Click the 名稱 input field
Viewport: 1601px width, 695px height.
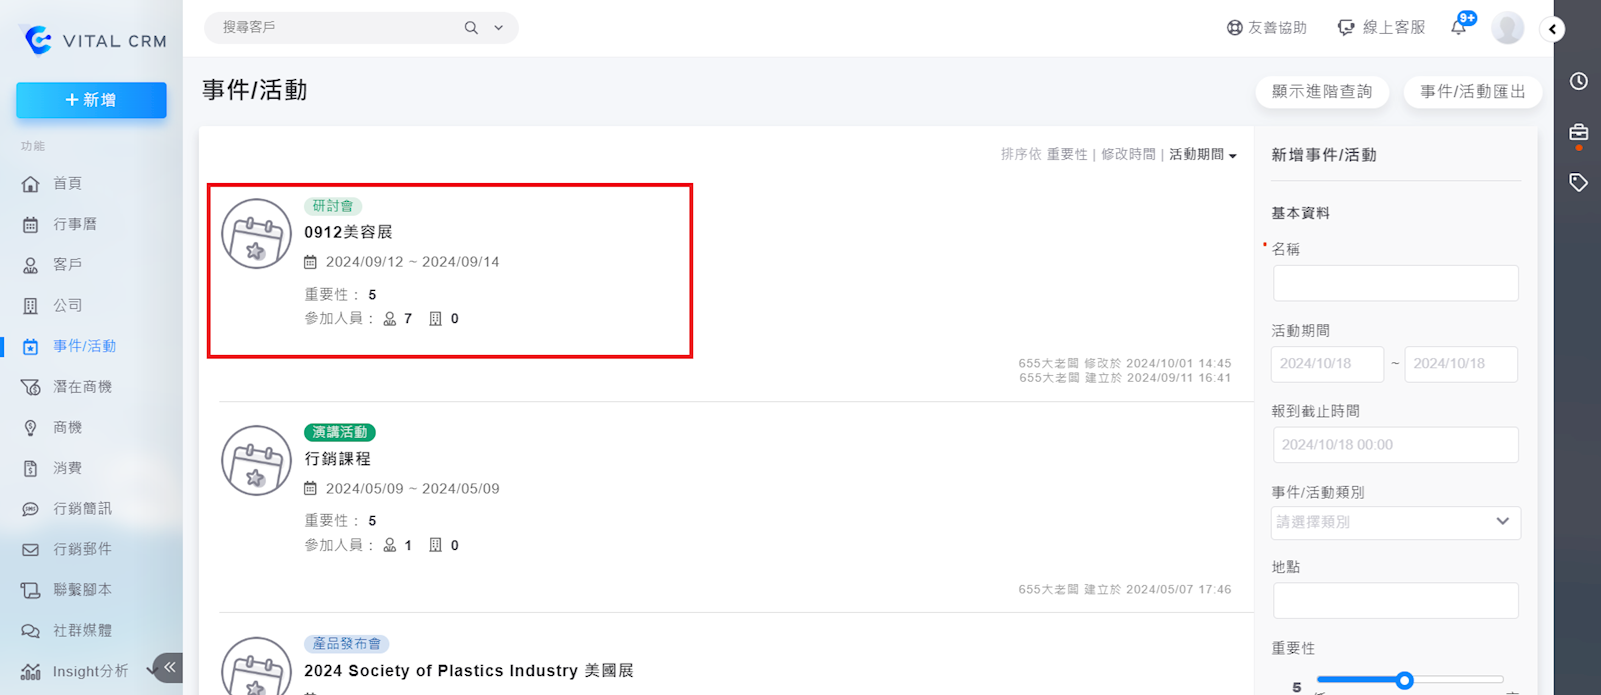coord(1395,283)
